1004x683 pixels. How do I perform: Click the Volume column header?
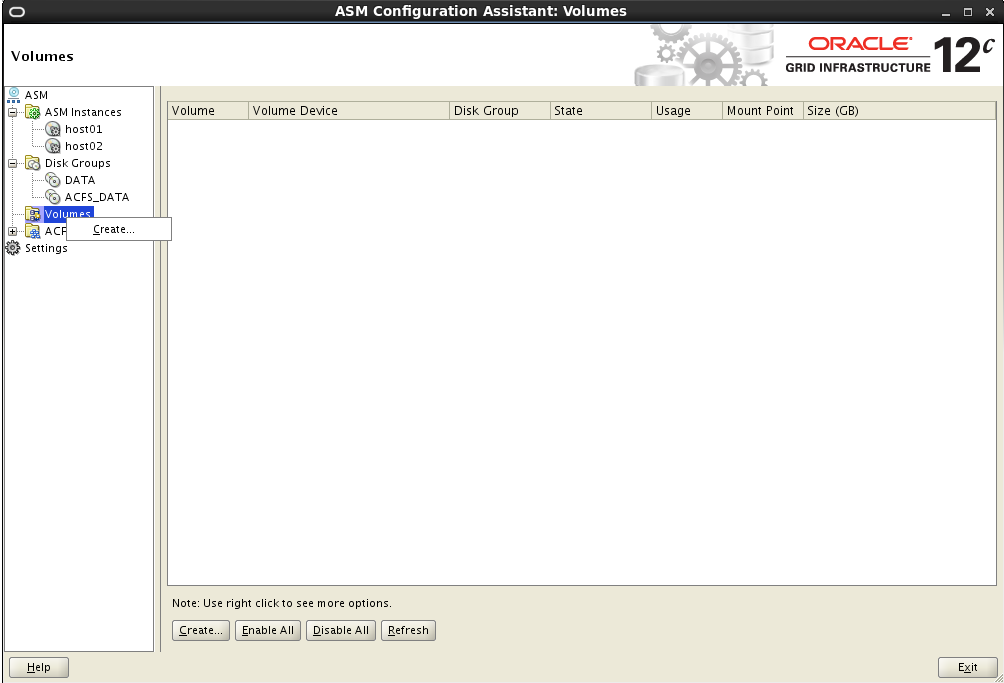point(208,111)
